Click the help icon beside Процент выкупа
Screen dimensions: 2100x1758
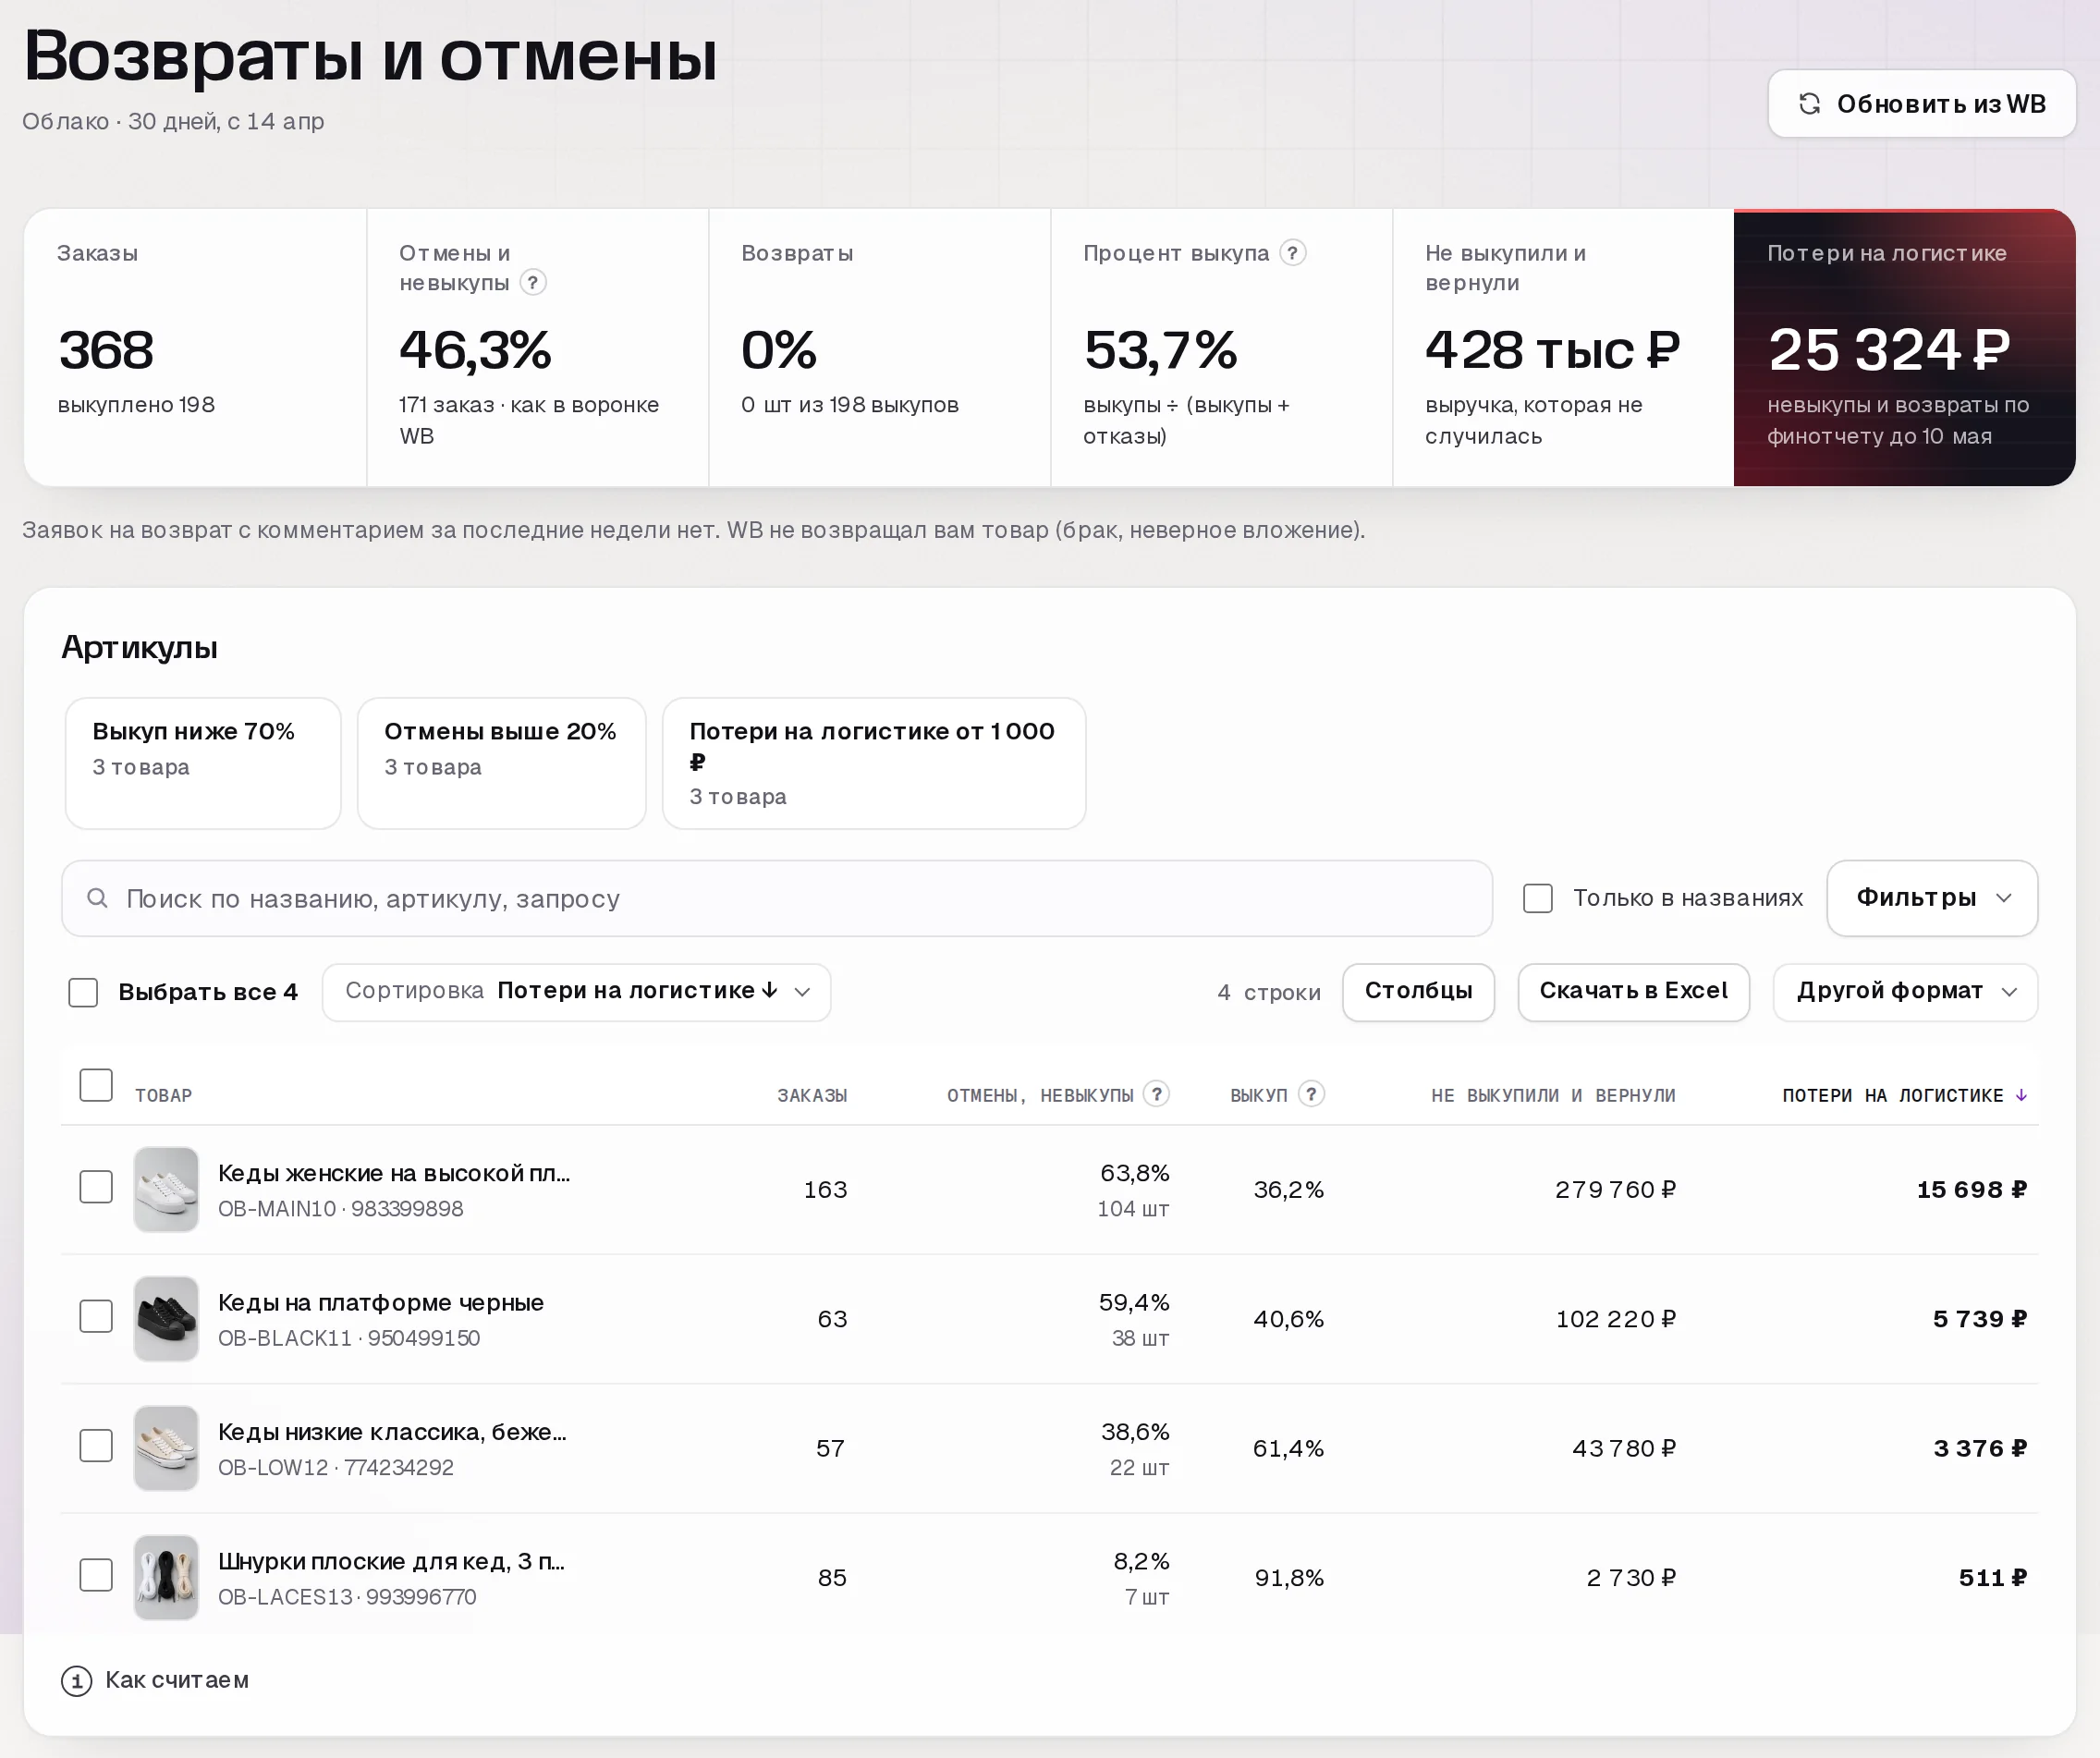(x=1293, y=253)
